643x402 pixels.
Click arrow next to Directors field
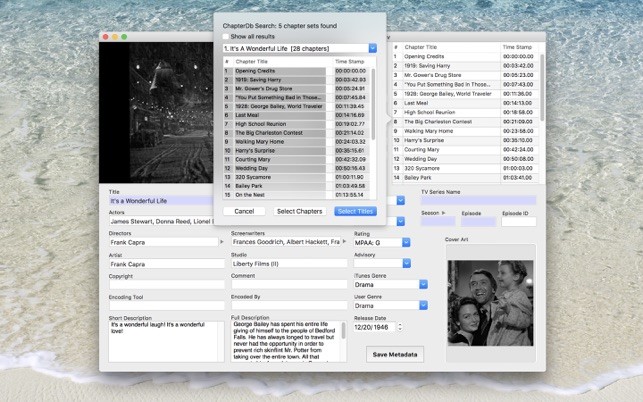[x=220, y=242]
